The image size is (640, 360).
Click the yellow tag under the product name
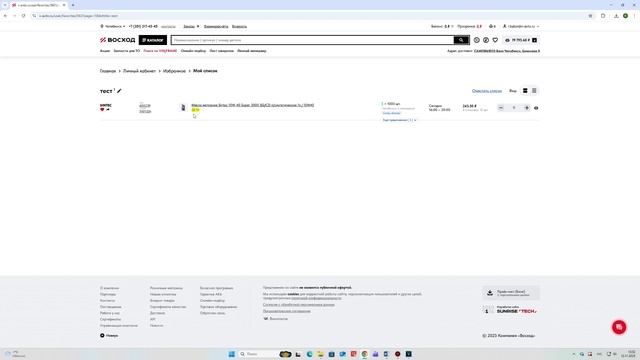(195, 110)
